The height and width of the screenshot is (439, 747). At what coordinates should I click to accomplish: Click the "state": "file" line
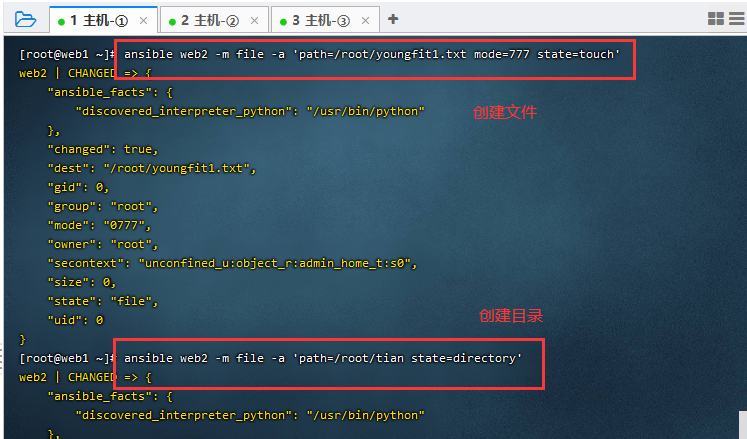102,301
